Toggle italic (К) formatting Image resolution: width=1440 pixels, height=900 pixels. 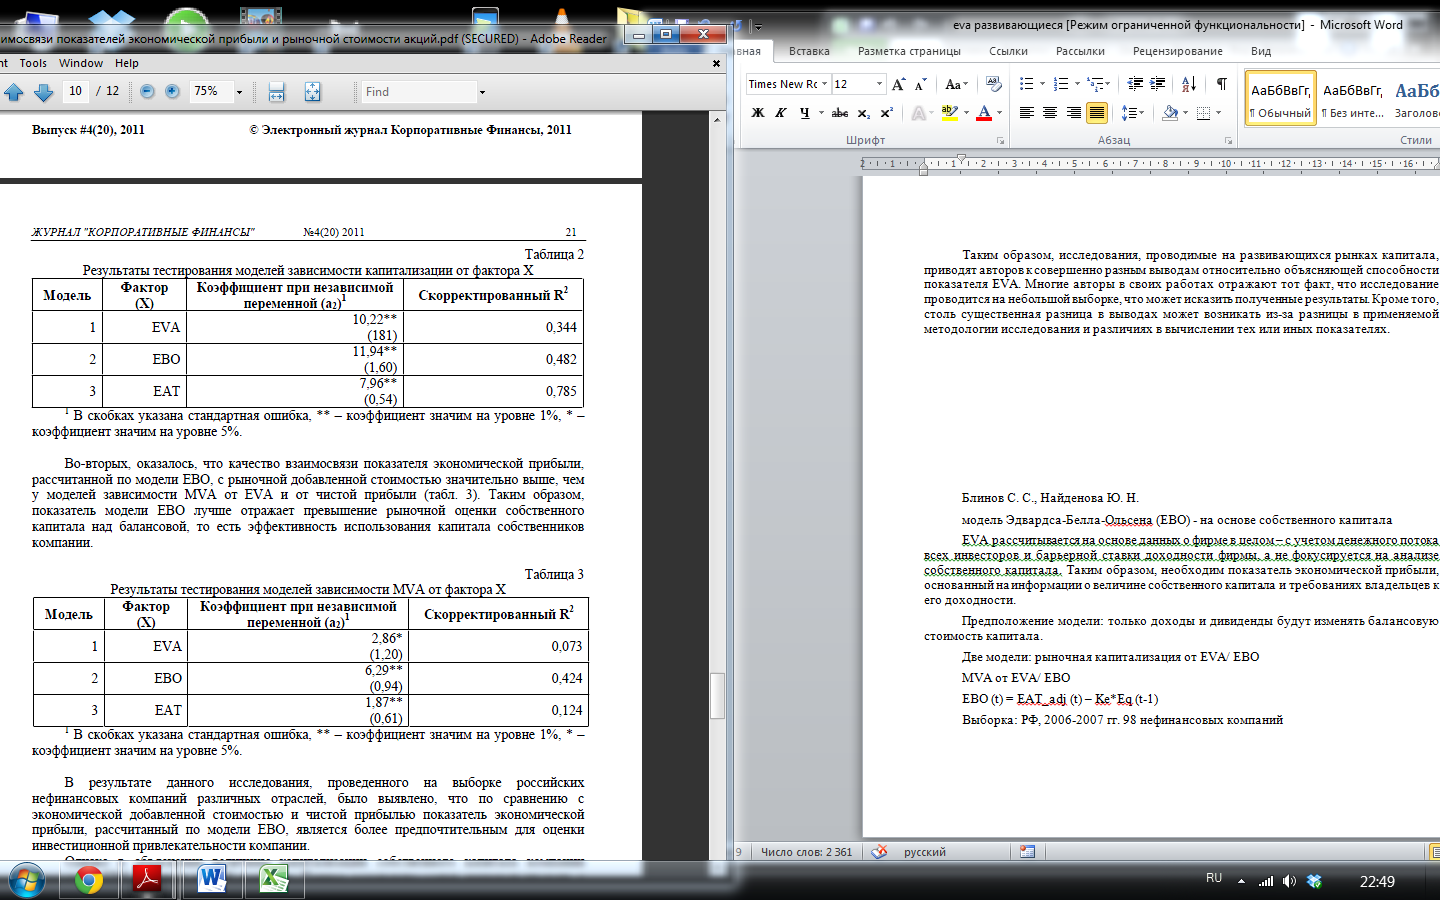coord(781,113)
